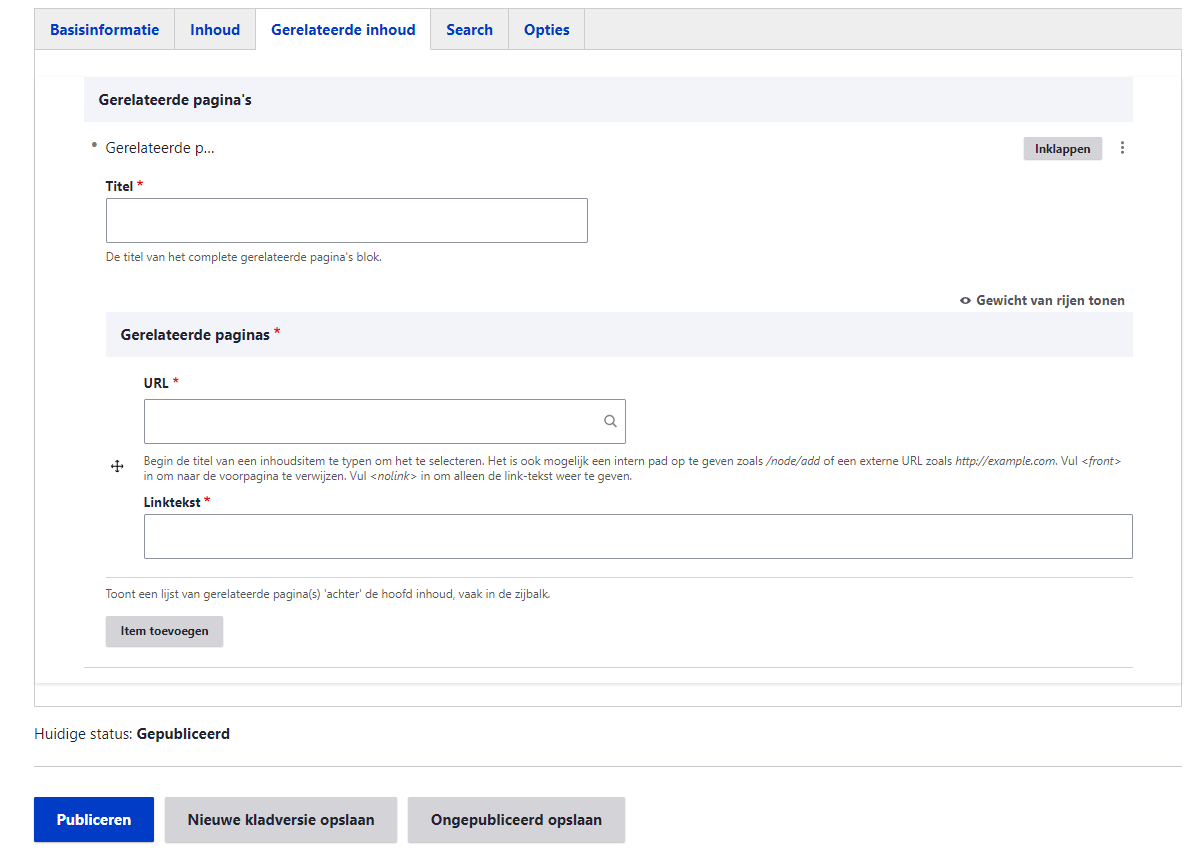Click Nieuwe kladversie opslaan
The width and height of the screenshot is (1196, 850).
pos(281,820)
